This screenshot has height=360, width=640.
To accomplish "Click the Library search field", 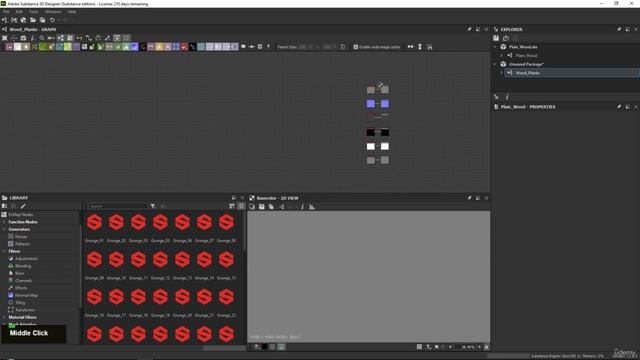I will tap(118, 206).
